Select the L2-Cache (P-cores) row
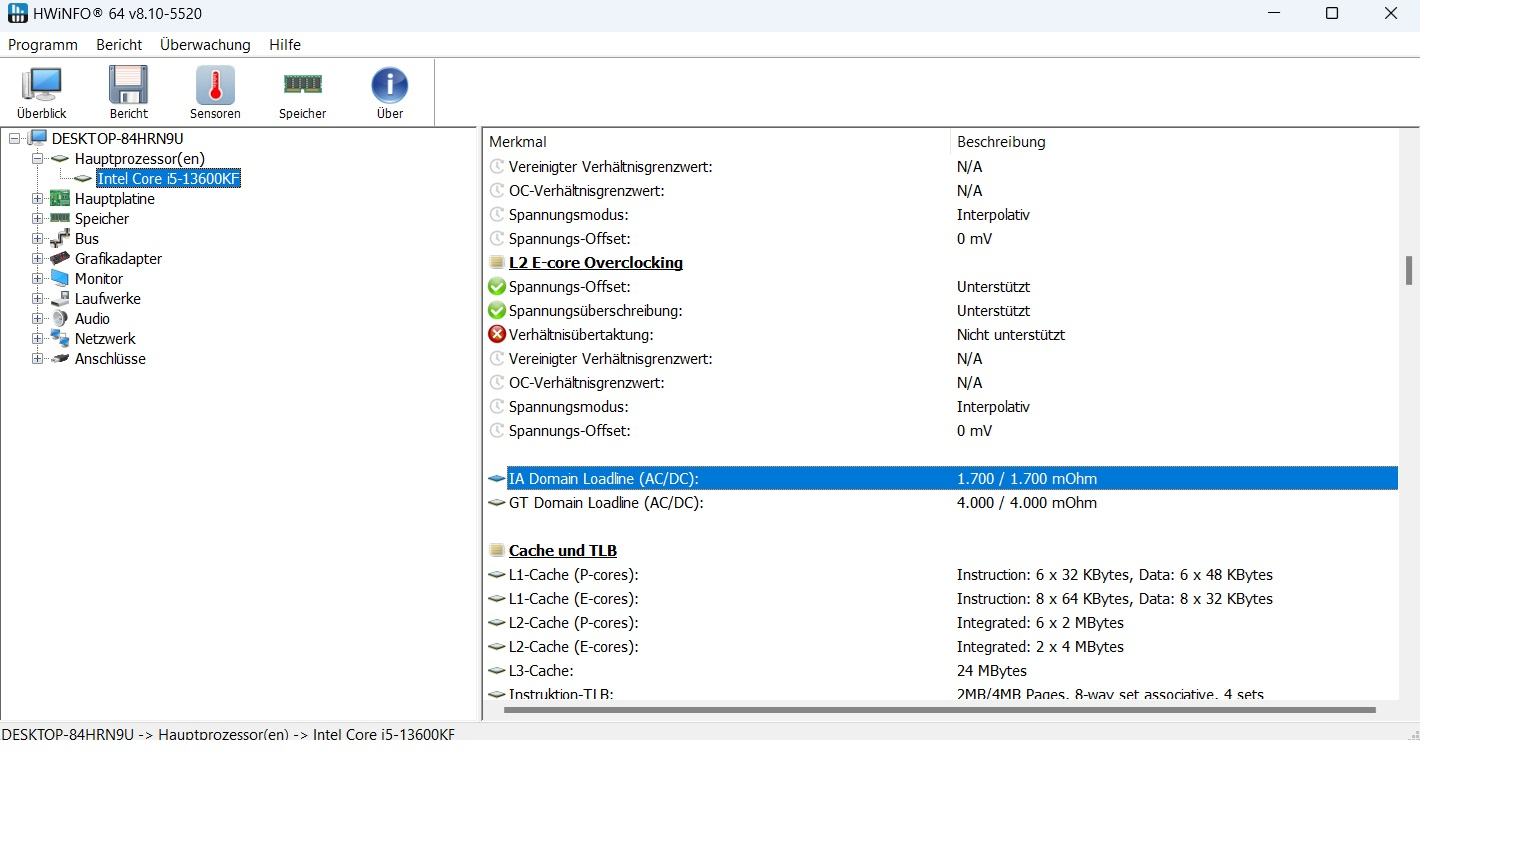Screen dimensions: 1536x864 (x=942, y=622)
